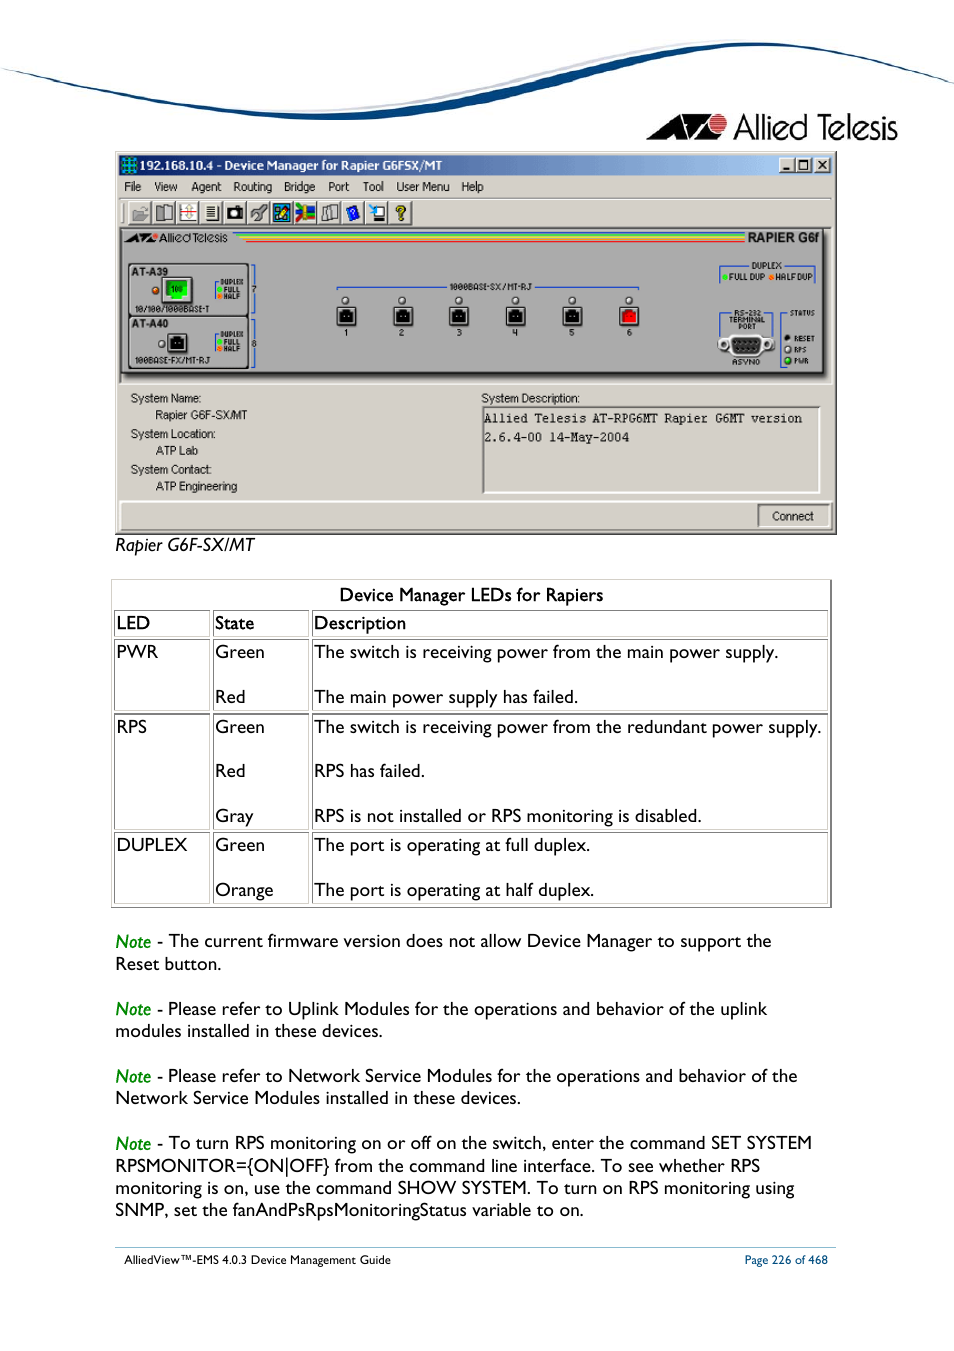This screenshot has width=954, height=1351.
Task: Open the View menu
Action: pos(166,187)
